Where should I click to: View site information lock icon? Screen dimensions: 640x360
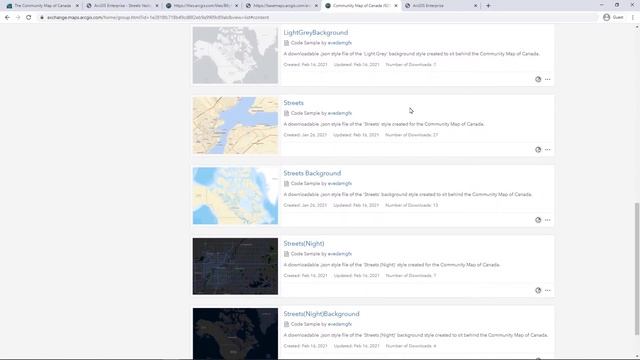42,18
